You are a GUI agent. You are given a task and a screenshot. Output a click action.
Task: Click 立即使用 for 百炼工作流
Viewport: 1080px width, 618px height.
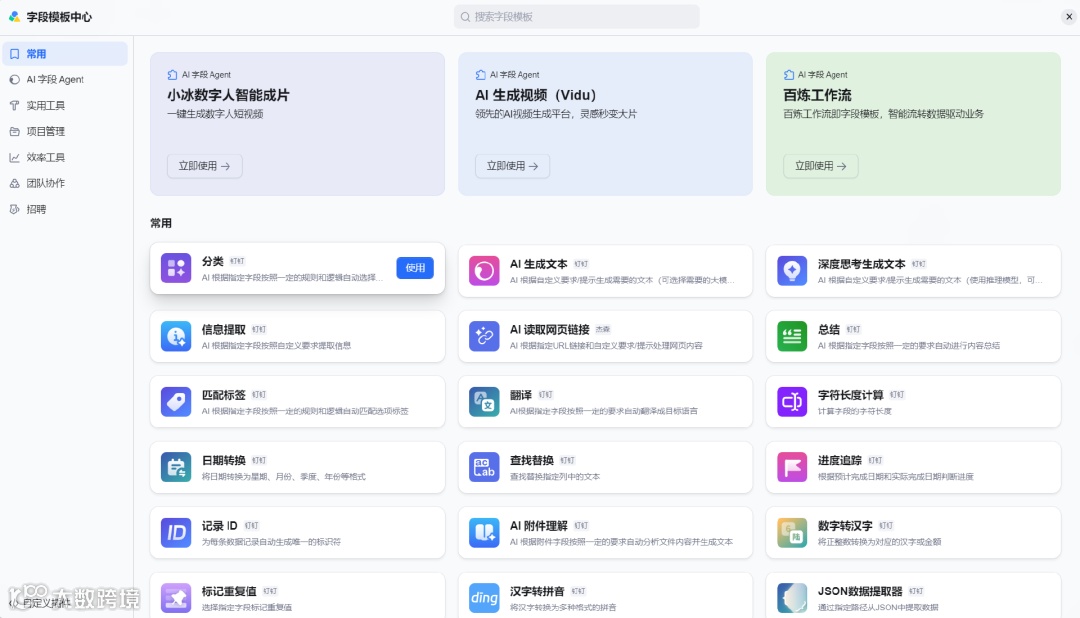(x=820, y=166)
